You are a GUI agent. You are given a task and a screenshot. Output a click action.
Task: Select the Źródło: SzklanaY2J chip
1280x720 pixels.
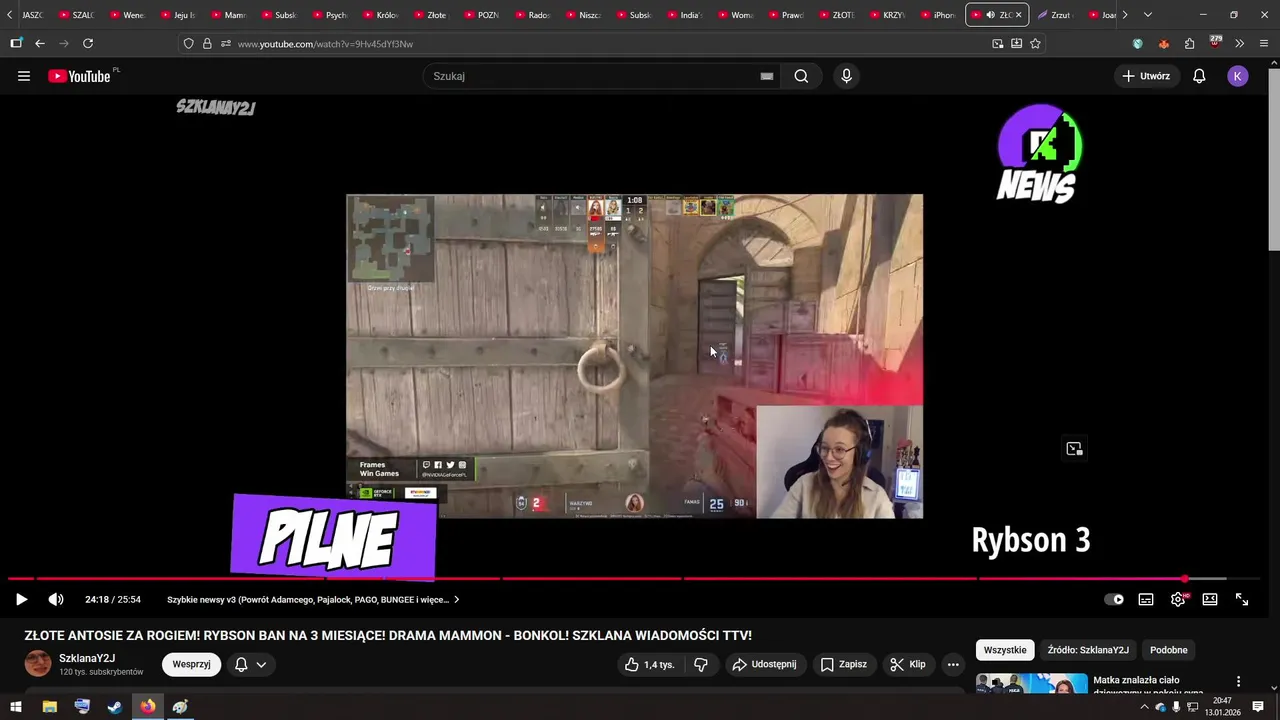(x=1088, y=650)
